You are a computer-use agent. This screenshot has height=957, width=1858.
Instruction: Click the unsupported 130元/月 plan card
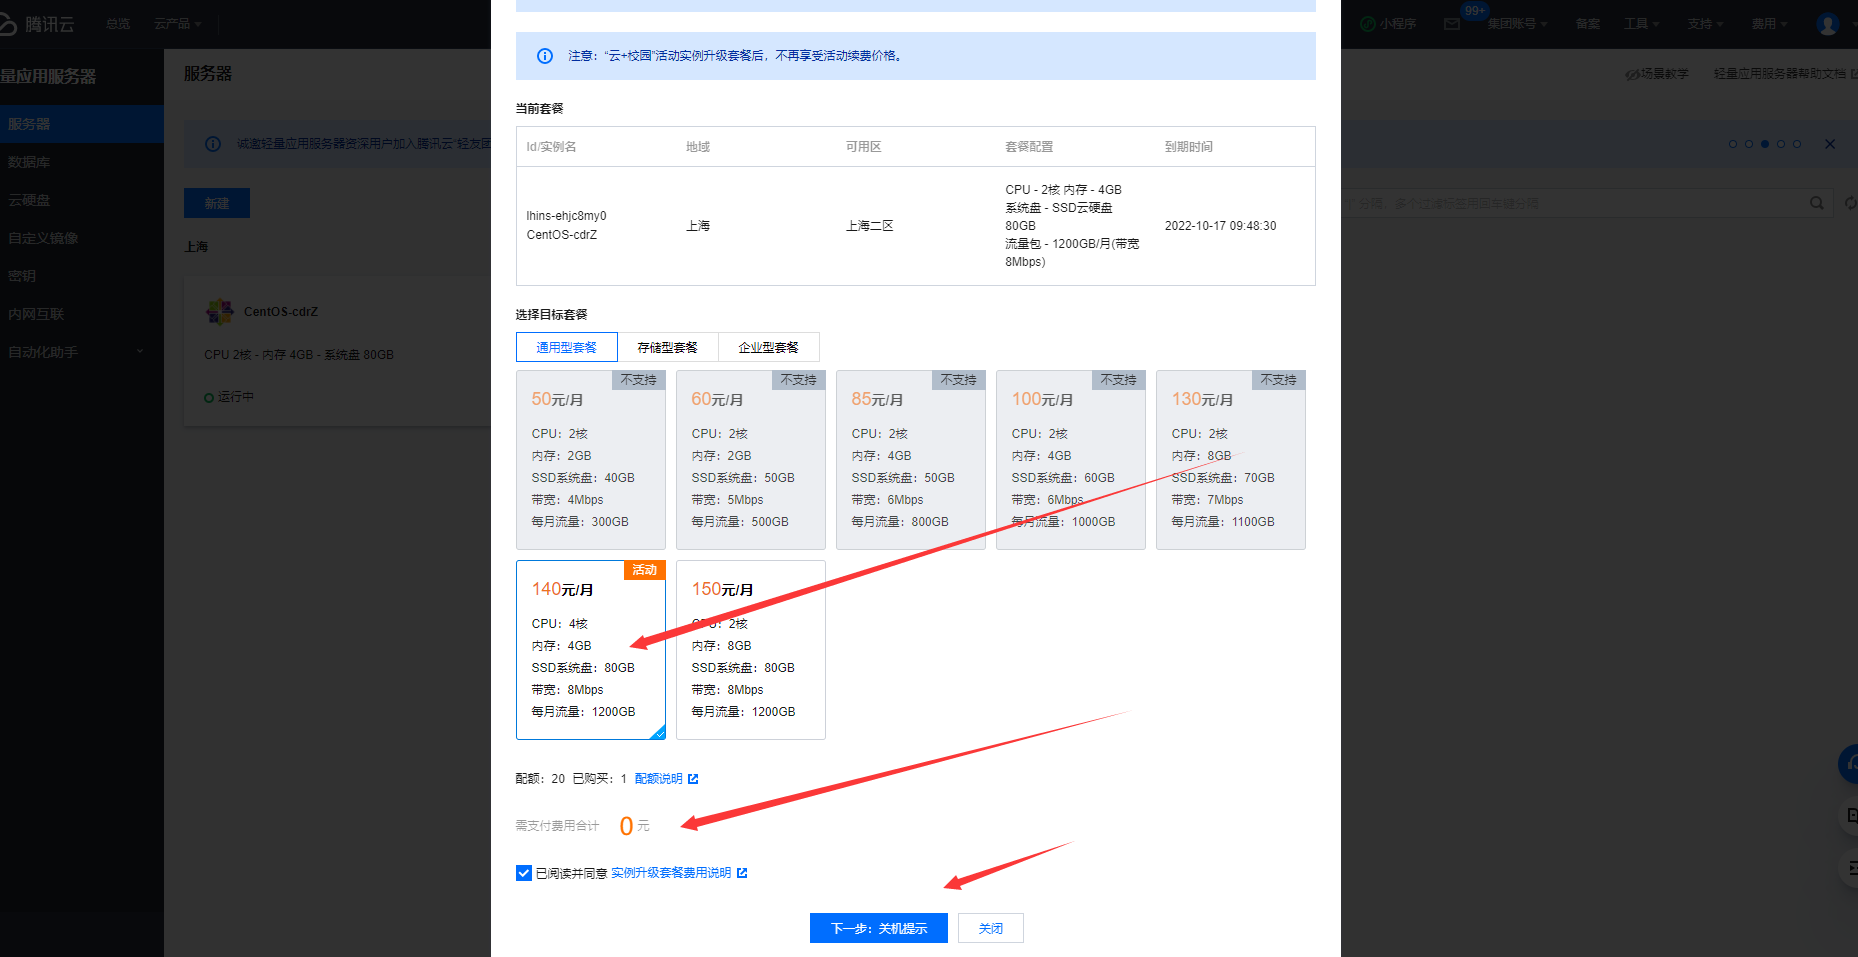coord(1231,460)
